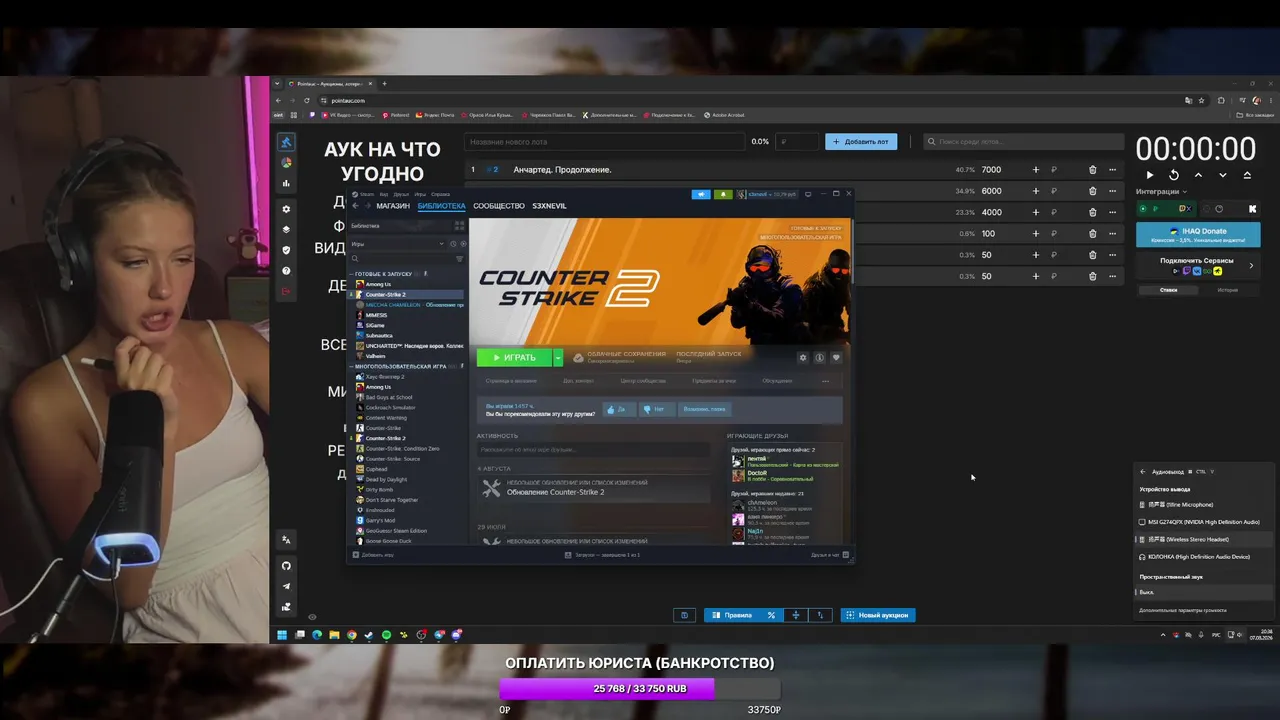Open Steam account s3xnevil dropdown

tap(772, 194)
